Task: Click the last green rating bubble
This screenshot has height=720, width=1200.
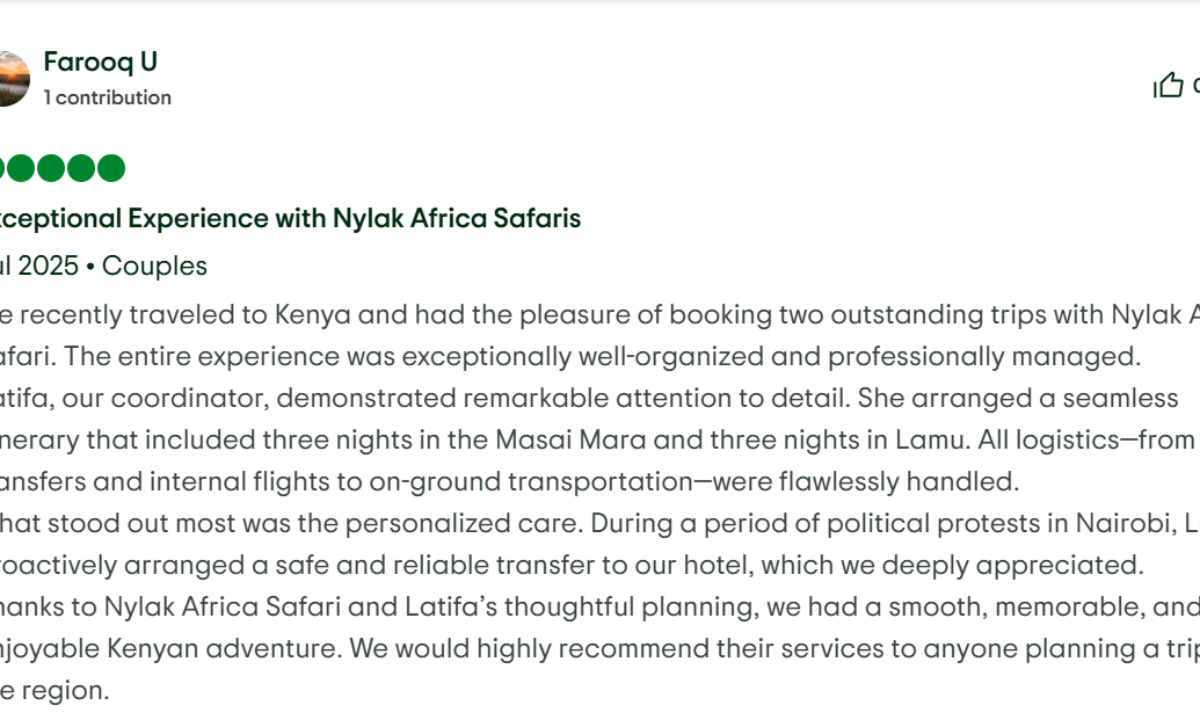Action: (111, 168)
